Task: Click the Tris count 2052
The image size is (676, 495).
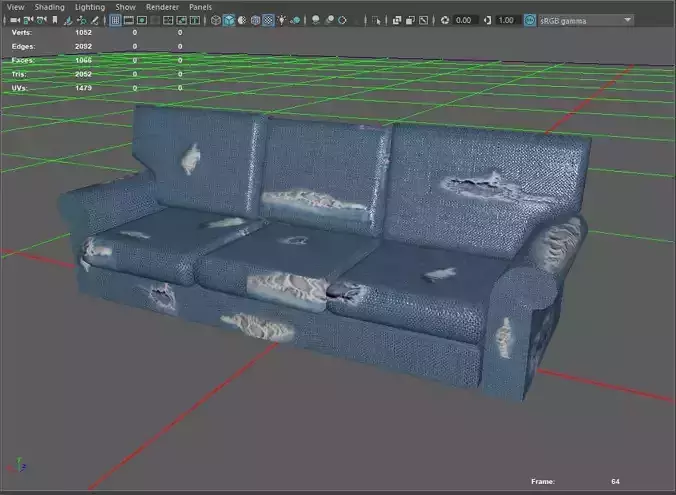Action: (x=83, y=74)
